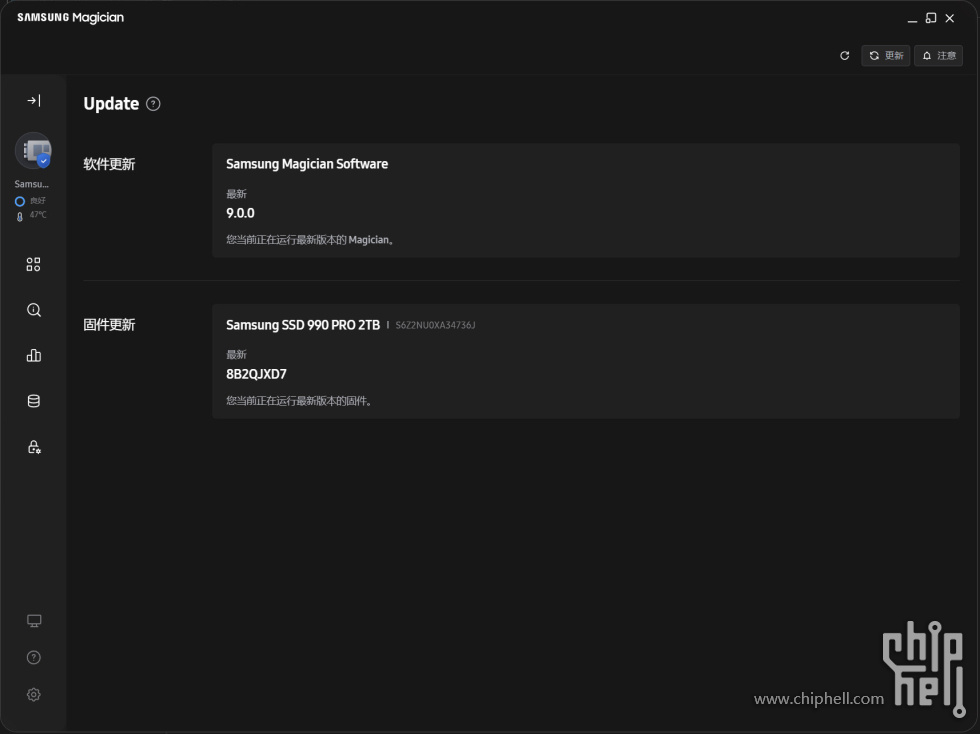Open the data management disk icon
Viewport: 980px width, 734px height.
[33, 401]
